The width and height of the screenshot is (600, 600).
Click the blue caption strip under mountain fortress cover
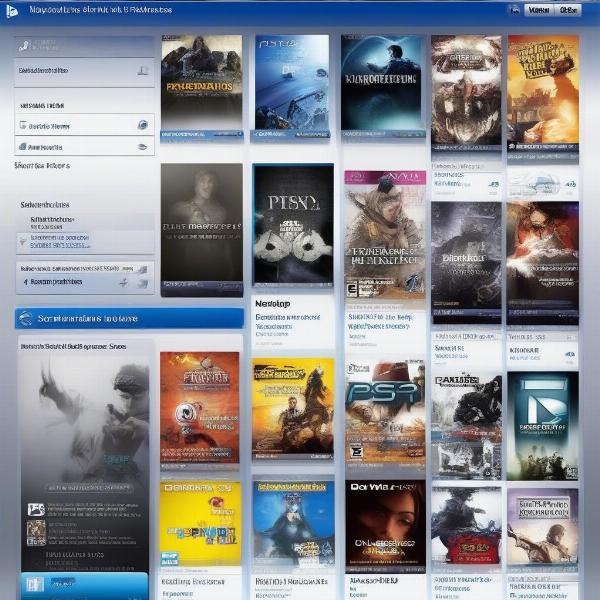tap(202, 134)
